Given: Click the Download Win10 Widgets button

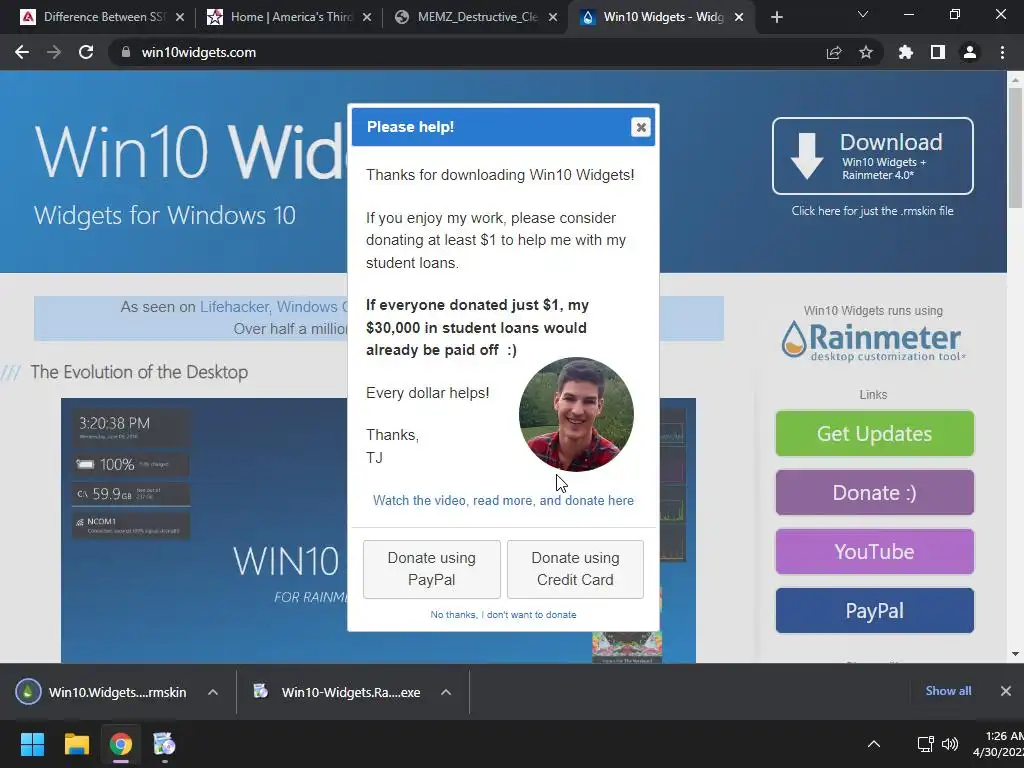Looking at the screenshot, I should [872, 156].
